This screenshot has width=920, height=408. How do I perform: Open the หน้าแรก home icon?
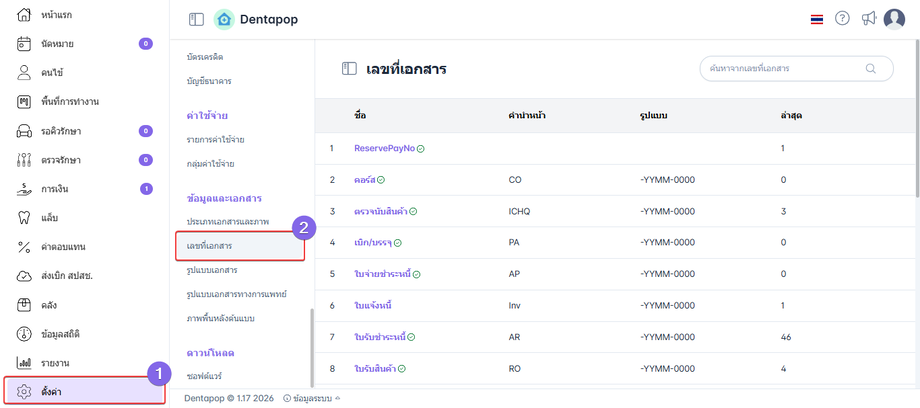(25, 15)
